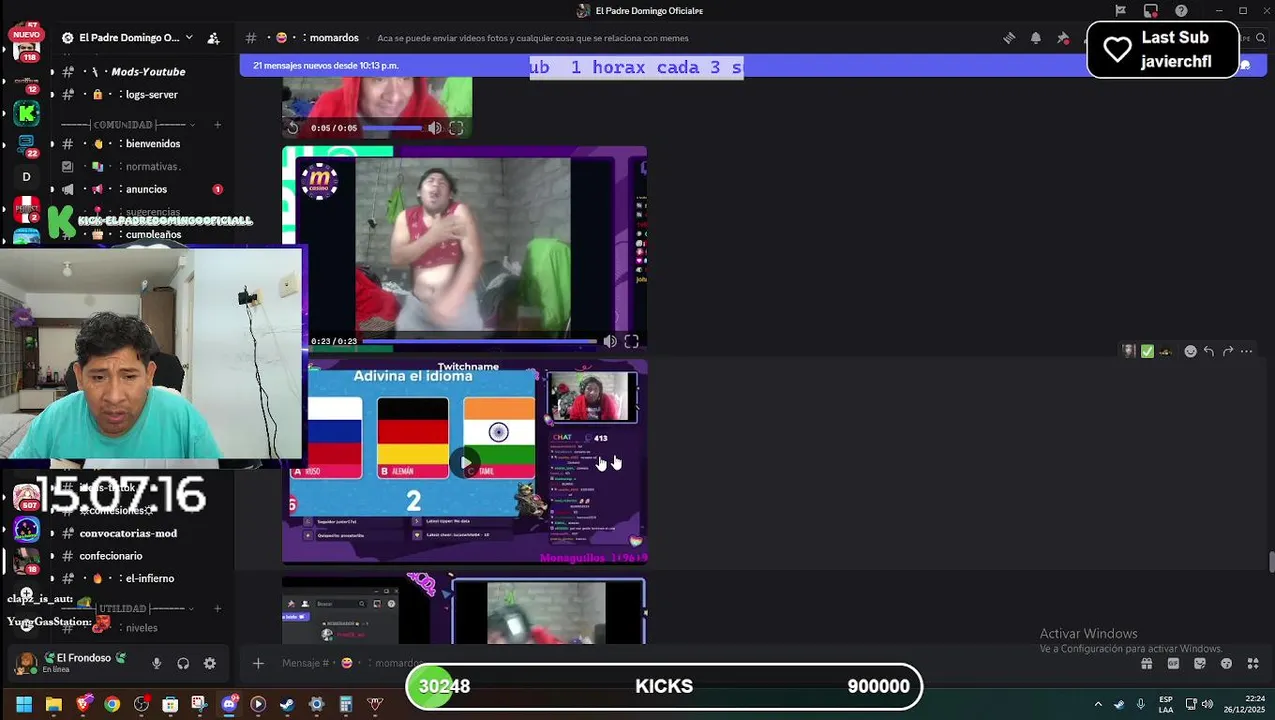Show hidden system tray icons chevron

pos(1098,704)
